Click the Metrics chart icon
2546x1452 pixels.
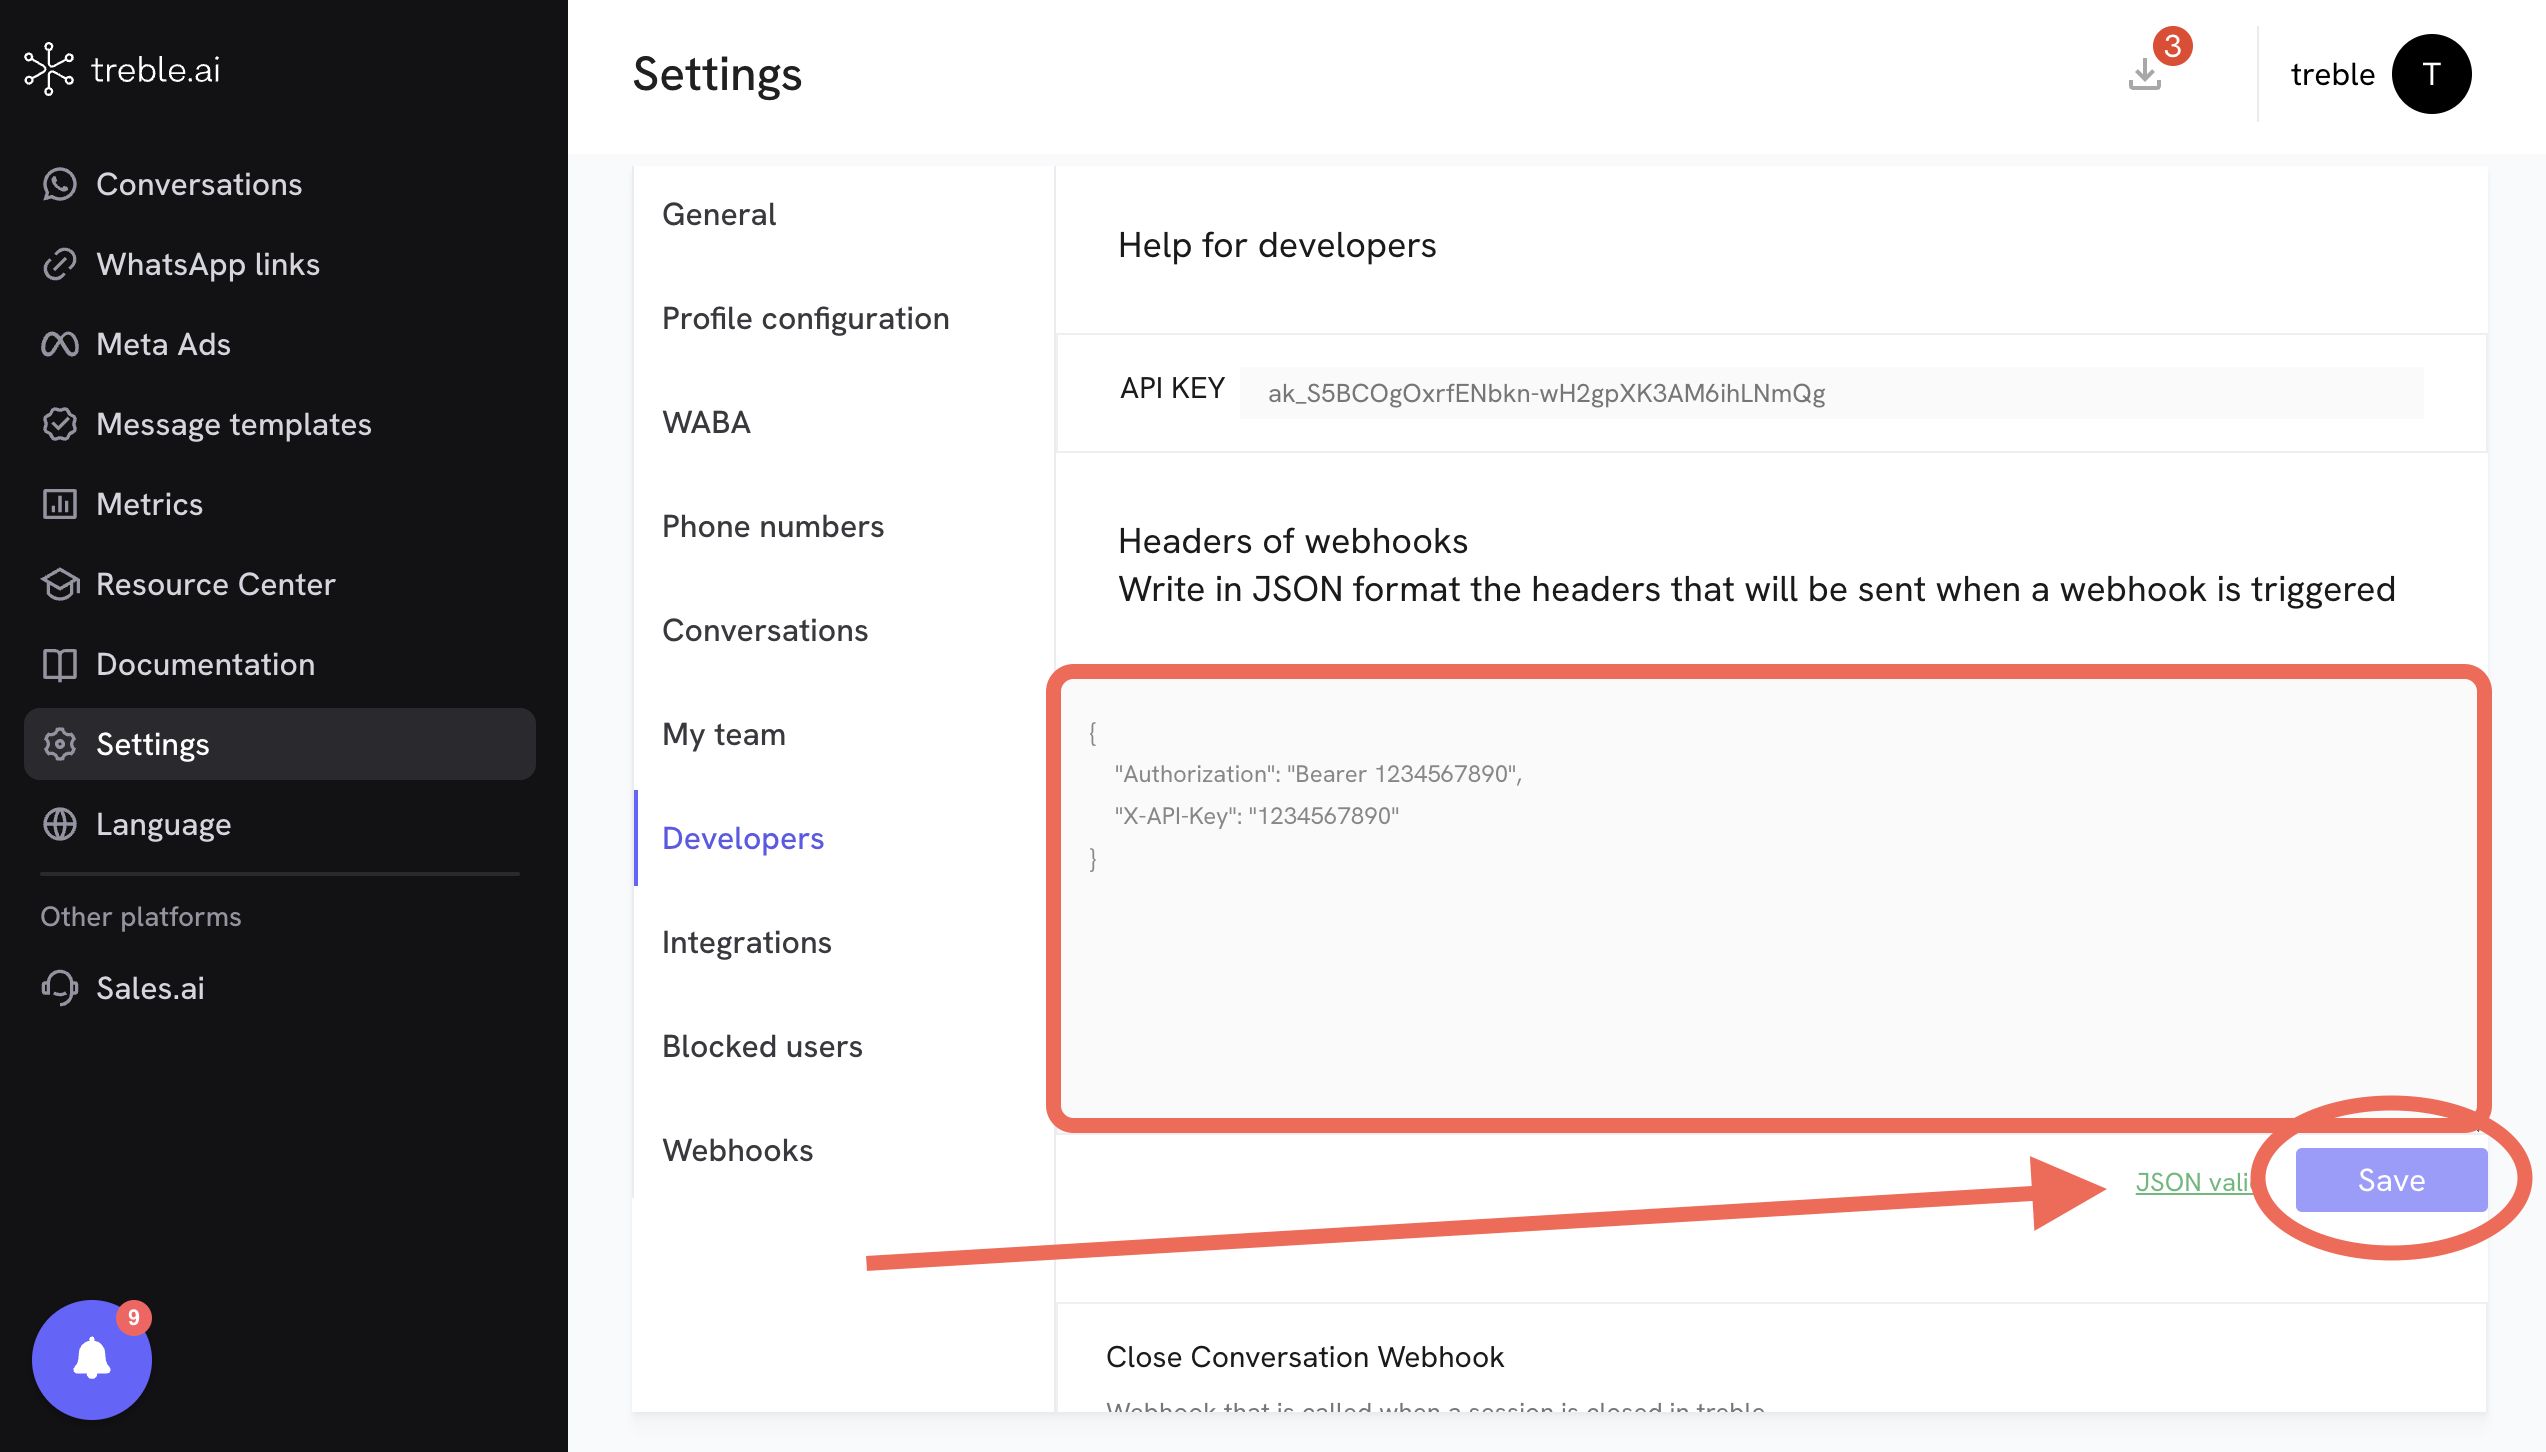pos(60,504)
